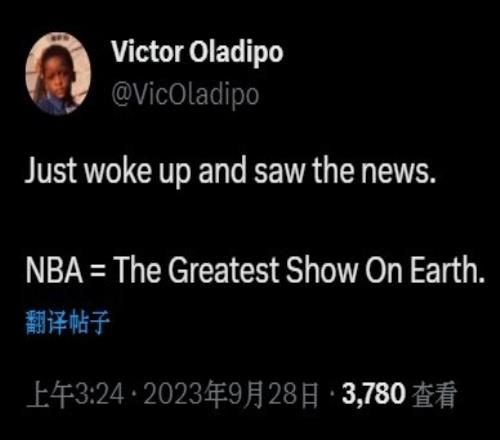
Task: Click the first name 'Victor' in header
Action: pyautogui.click(x=147, y=51)
